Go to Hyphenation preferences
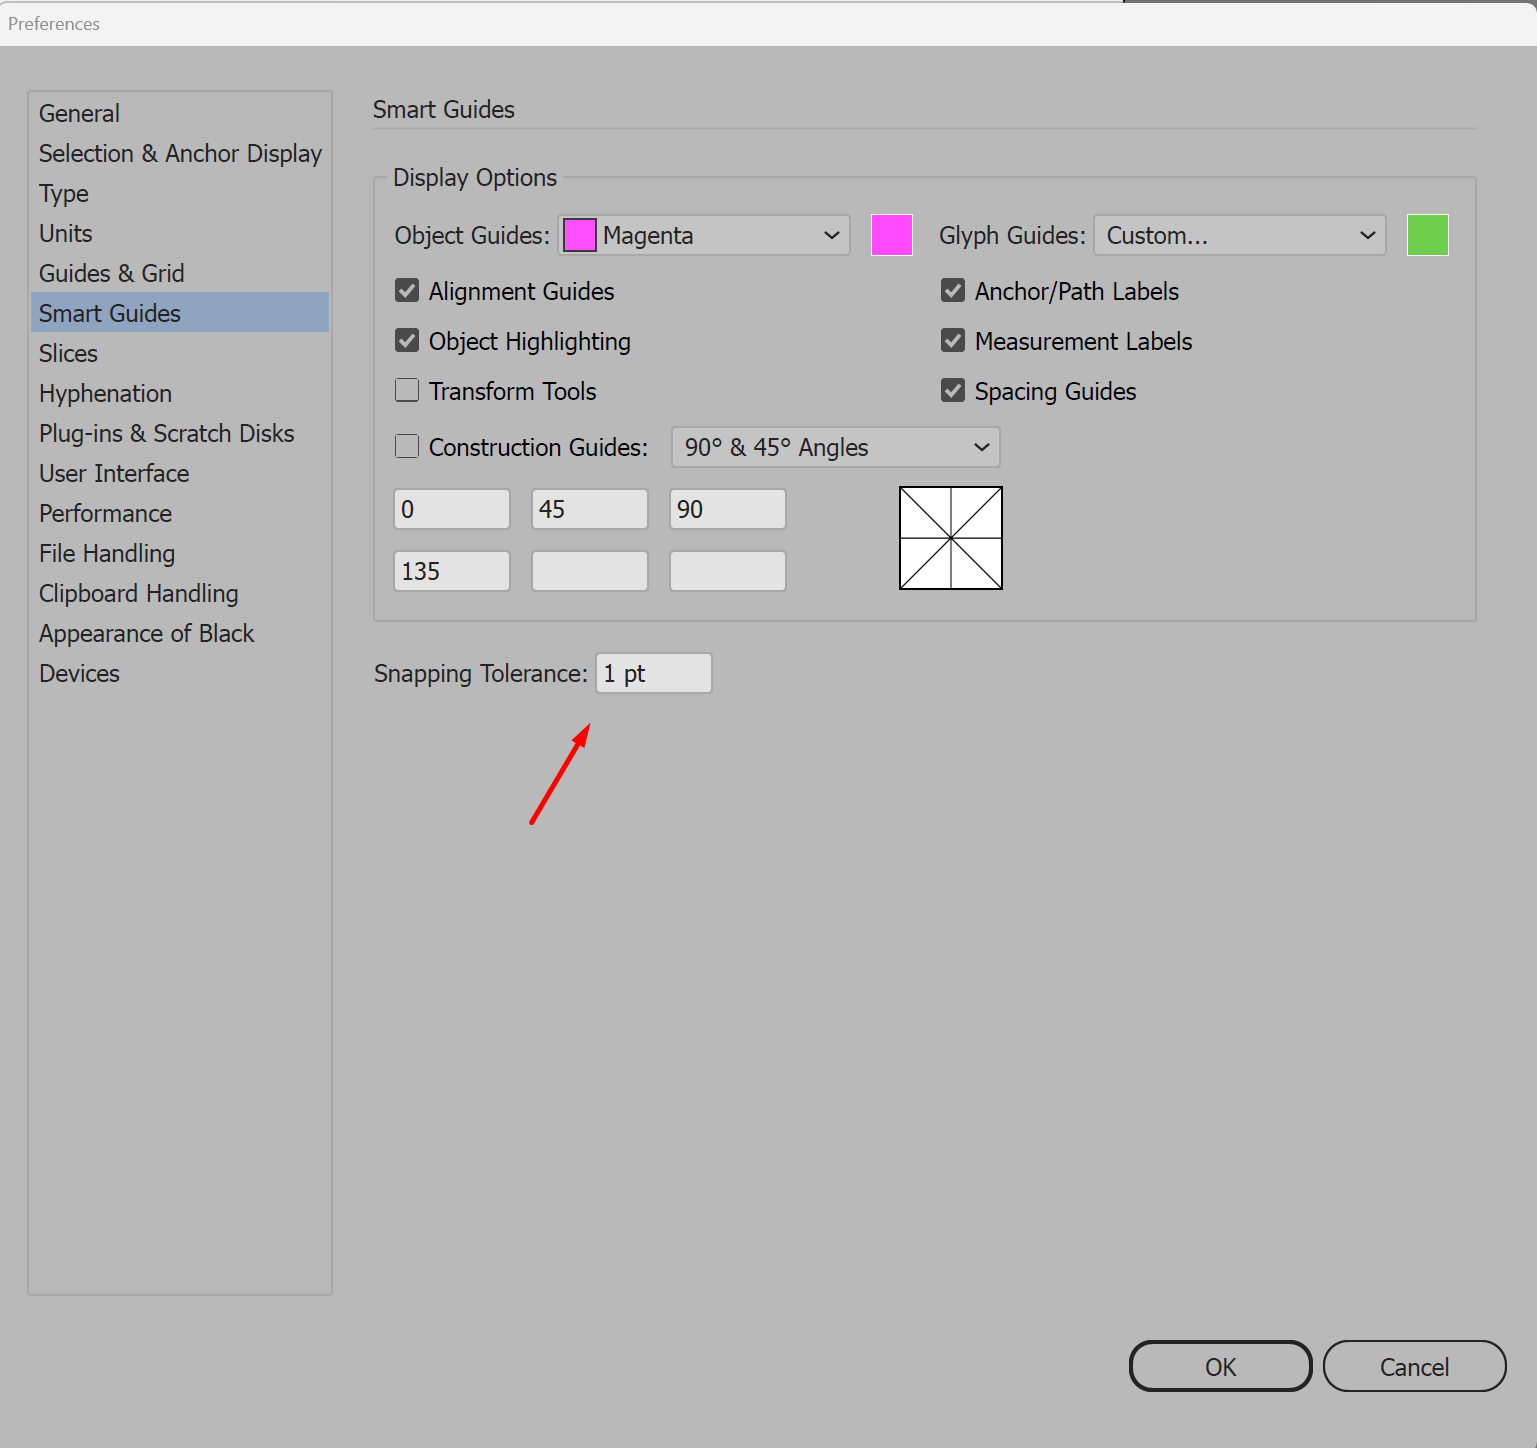Screen dimensions: 1537x1448 180,393
